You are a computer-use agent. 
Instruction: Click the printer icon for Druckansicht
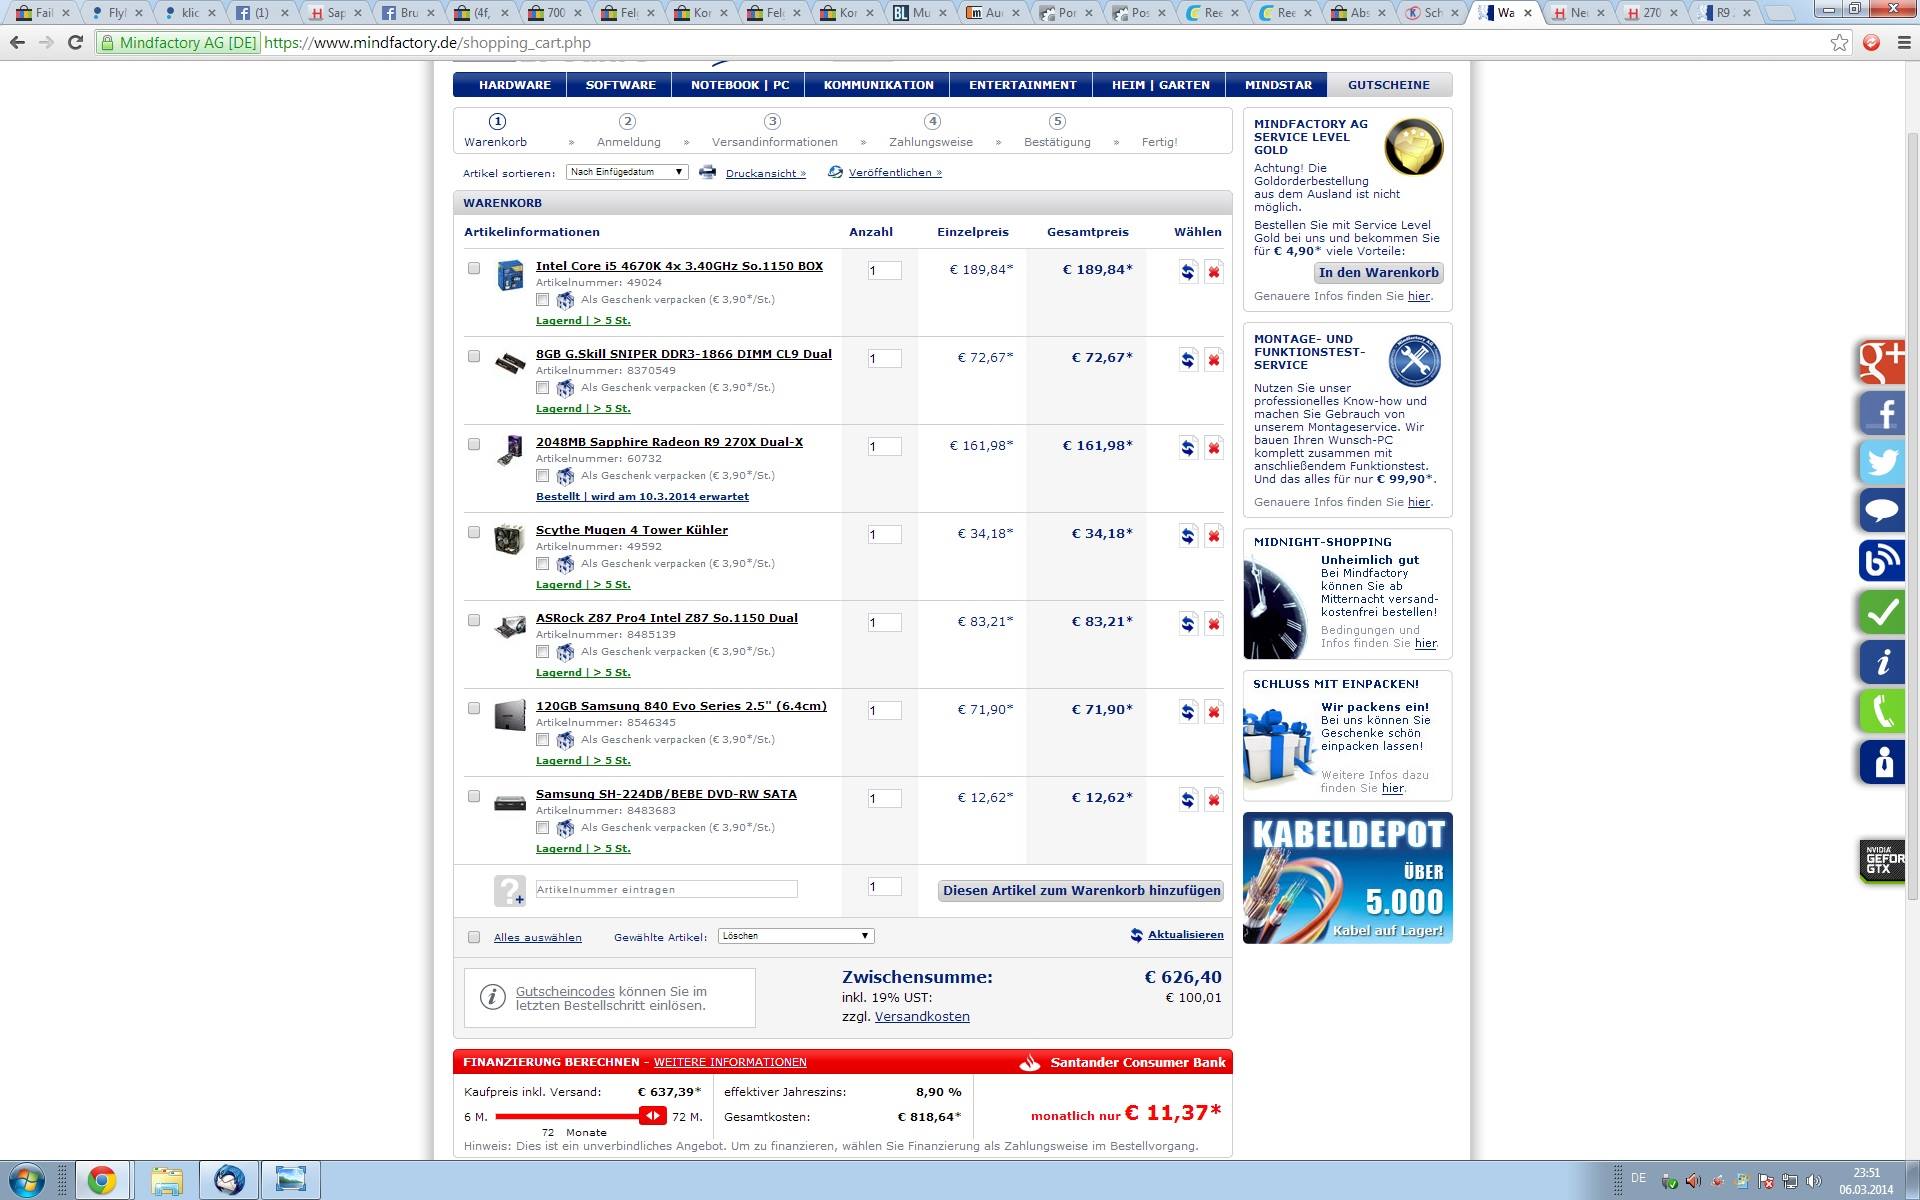(707, 172)
